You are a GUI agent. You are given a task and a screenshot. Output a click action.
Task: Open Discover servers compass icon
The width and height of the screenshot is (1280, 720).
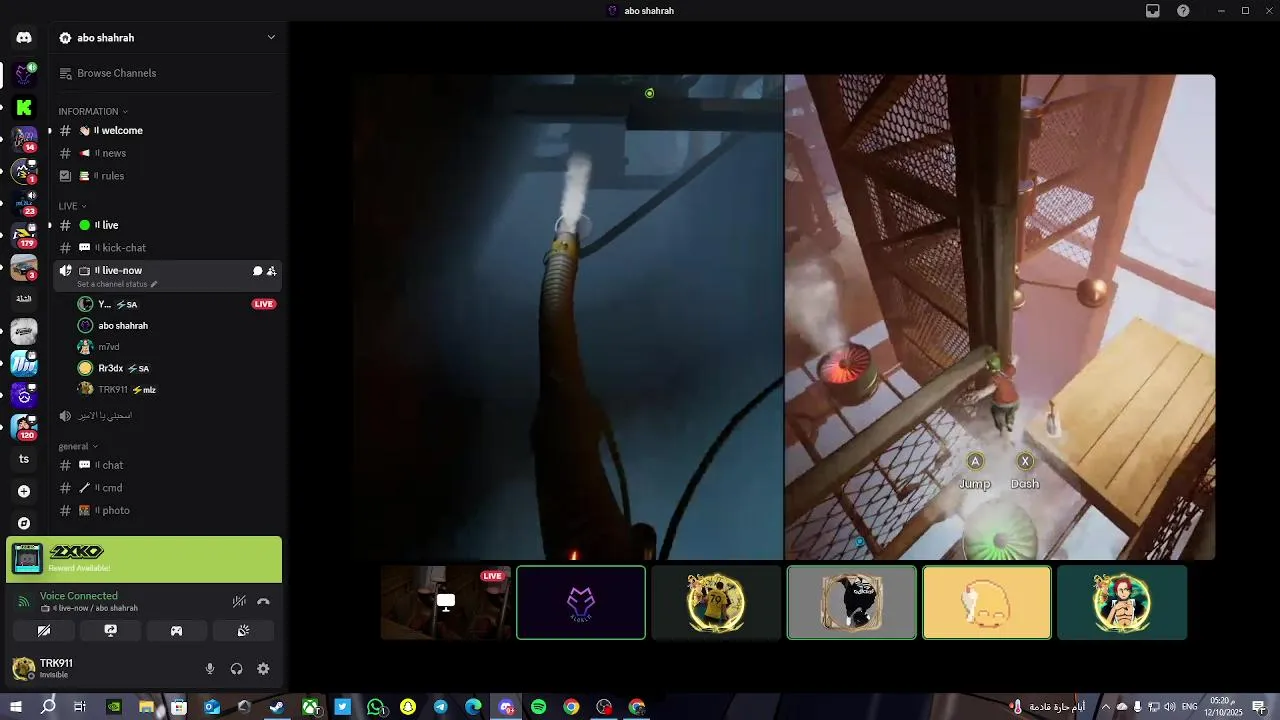24,523
